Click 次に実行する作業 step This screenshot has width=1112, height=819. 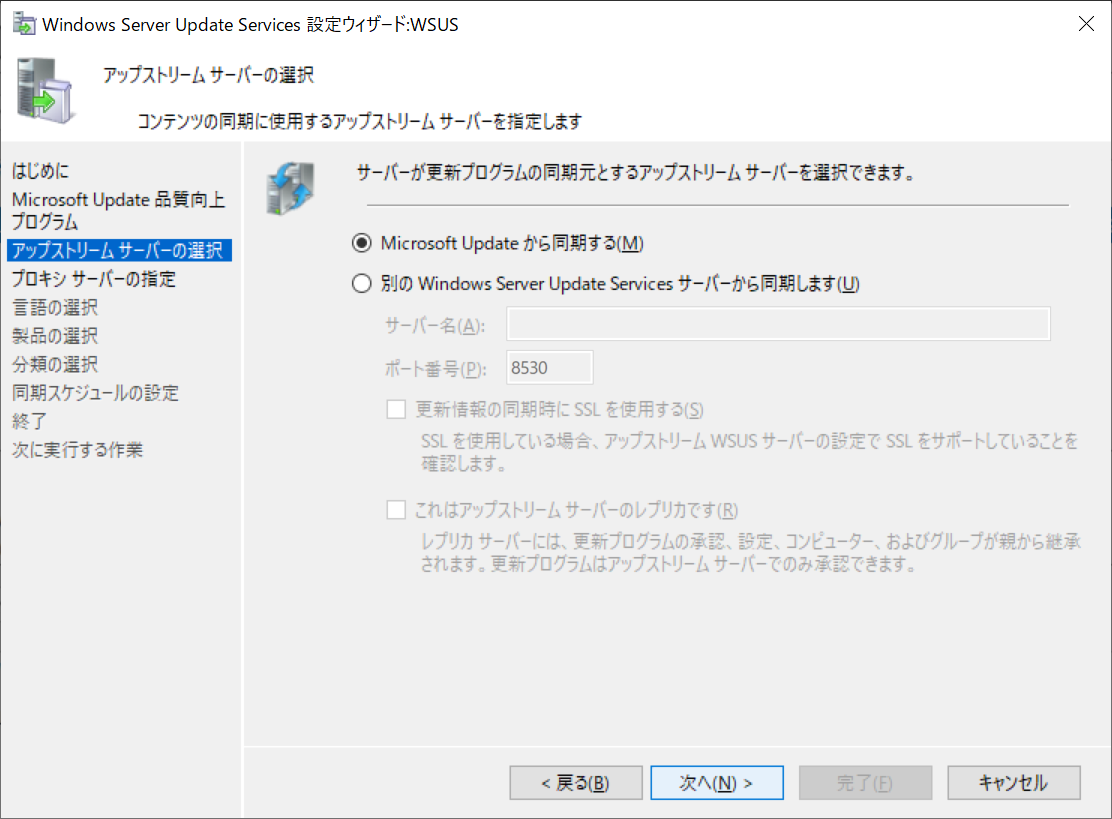tap(77, 450)
